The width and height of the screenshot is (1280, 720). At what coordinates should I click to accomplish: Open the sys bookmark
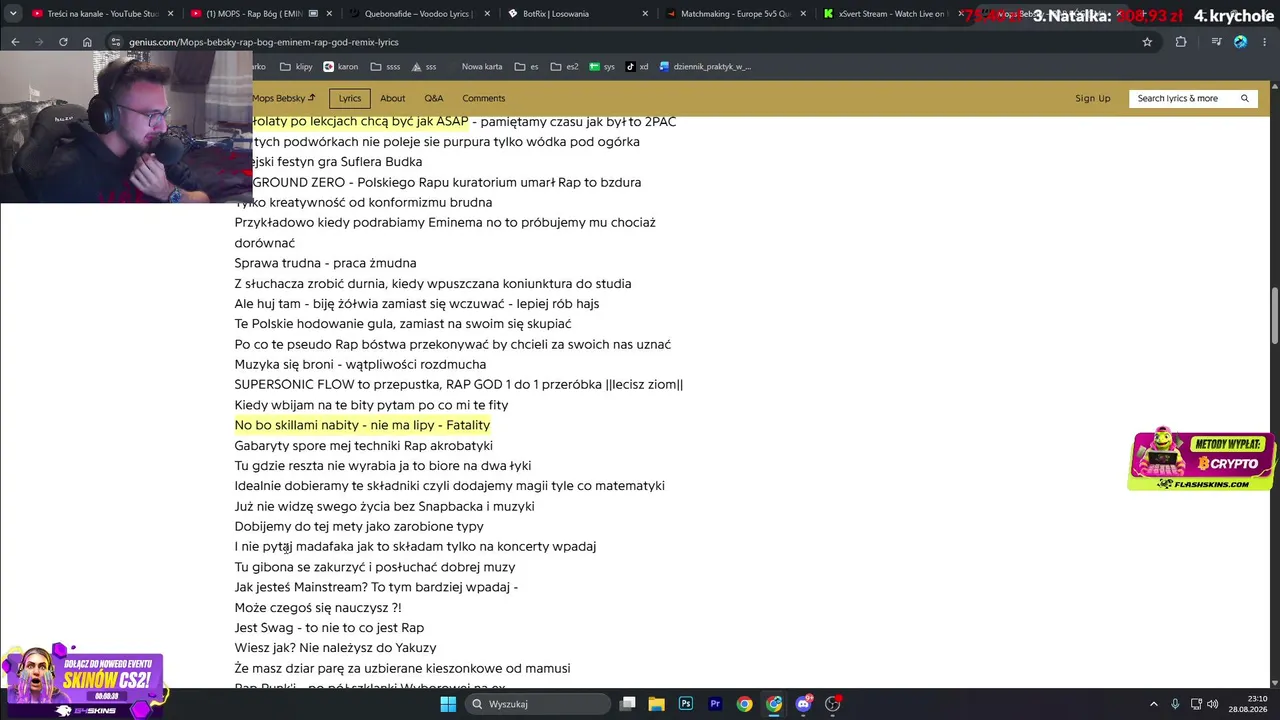pos(602,67)
